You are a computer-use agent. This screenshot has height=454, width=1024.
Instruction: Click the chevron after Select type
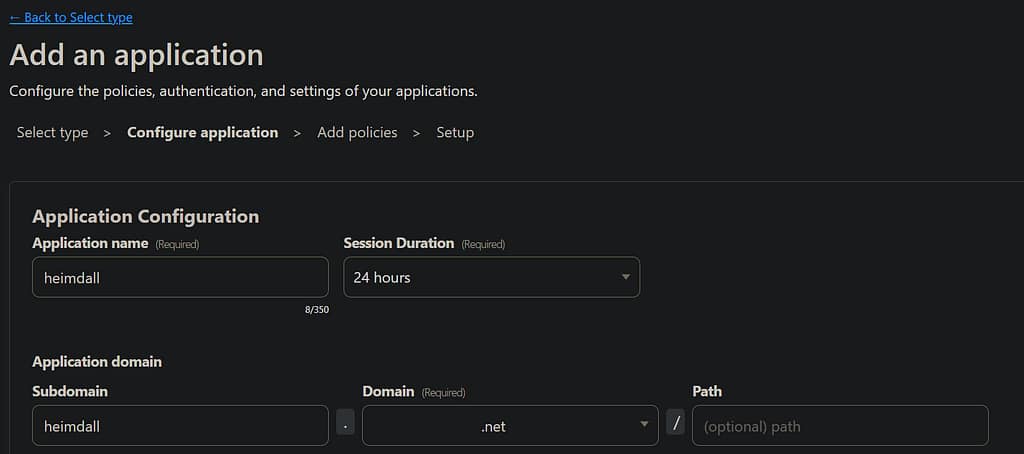coord(107,133)
